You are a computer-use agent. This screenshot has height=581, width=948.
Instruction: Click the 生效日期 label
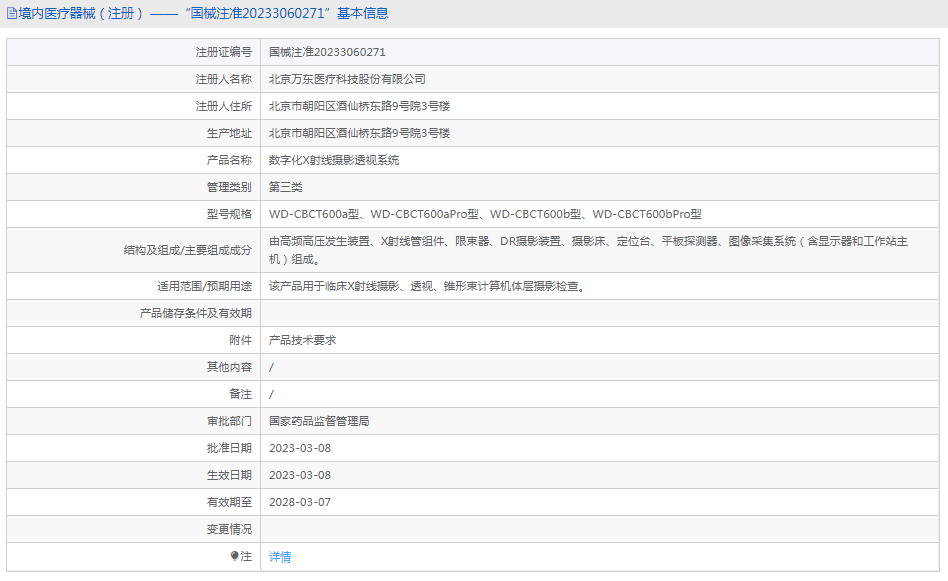point(229,475)
